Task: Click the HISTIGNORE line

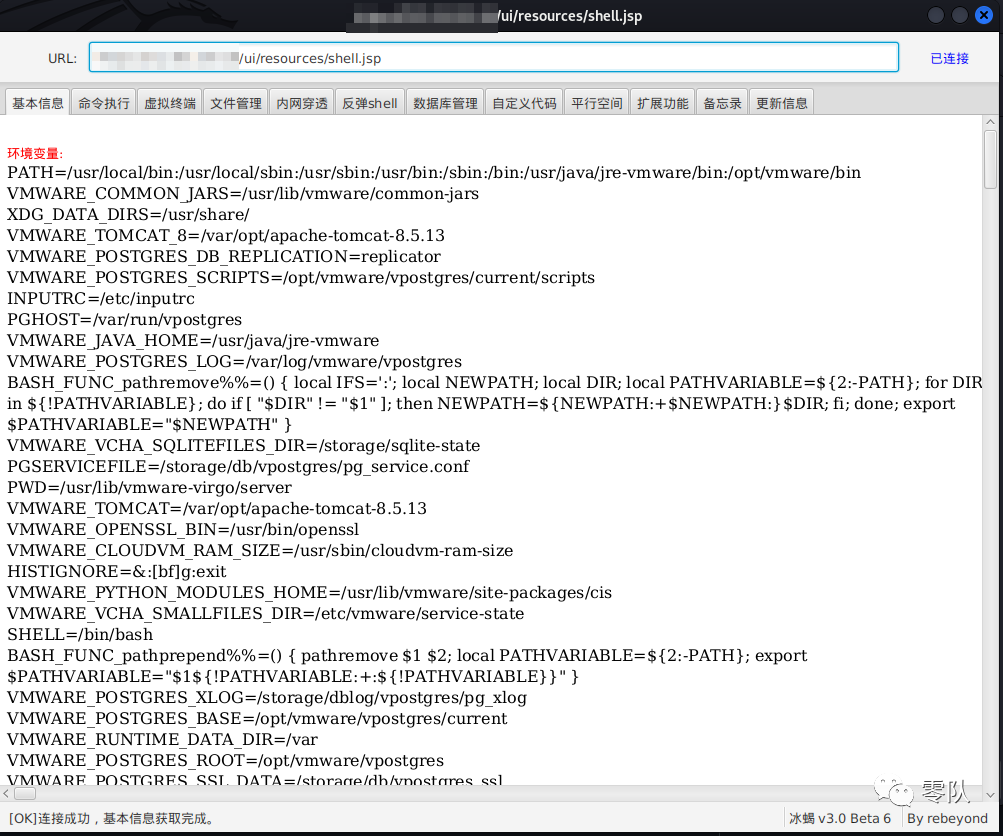Action: click(116, 572)
